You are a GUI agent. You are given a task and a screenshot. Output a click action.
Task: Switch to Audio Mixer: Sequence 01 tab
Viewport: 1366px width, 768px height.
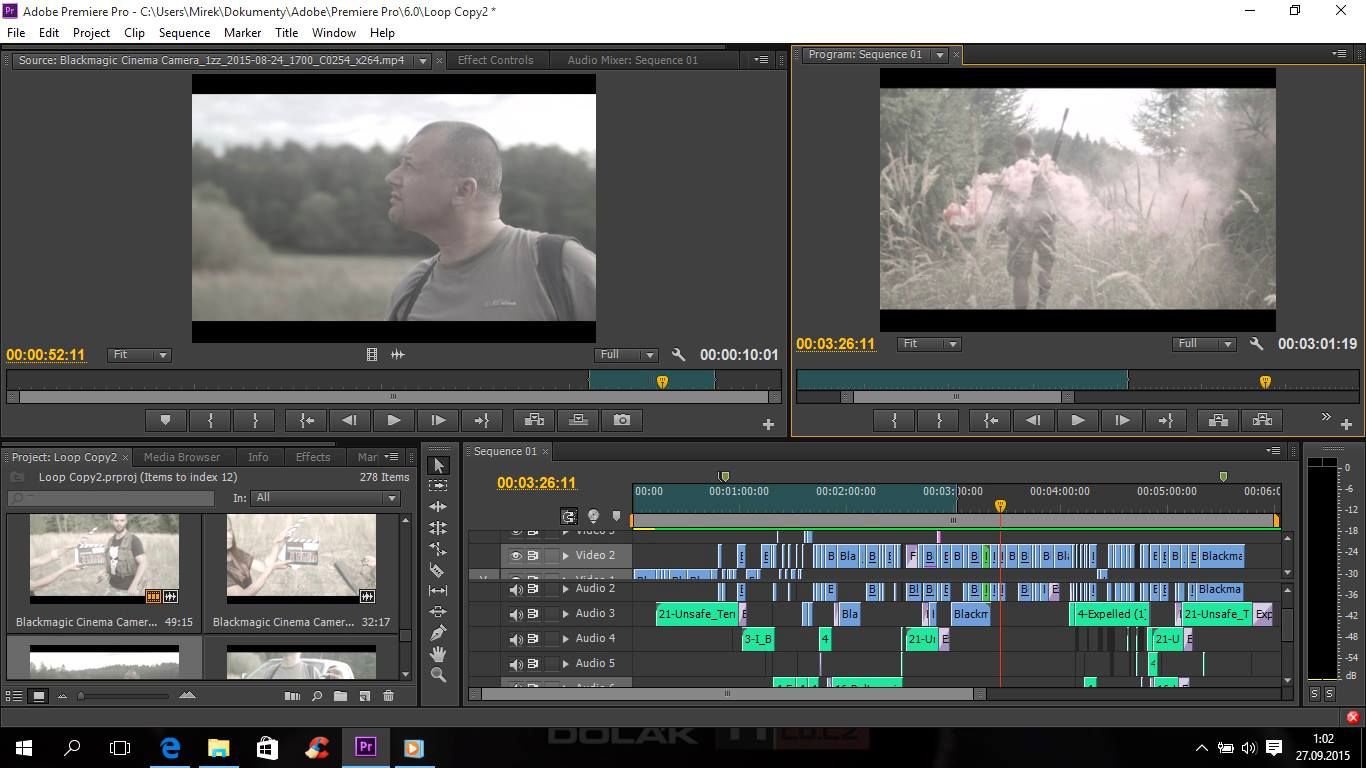point(633,60)
